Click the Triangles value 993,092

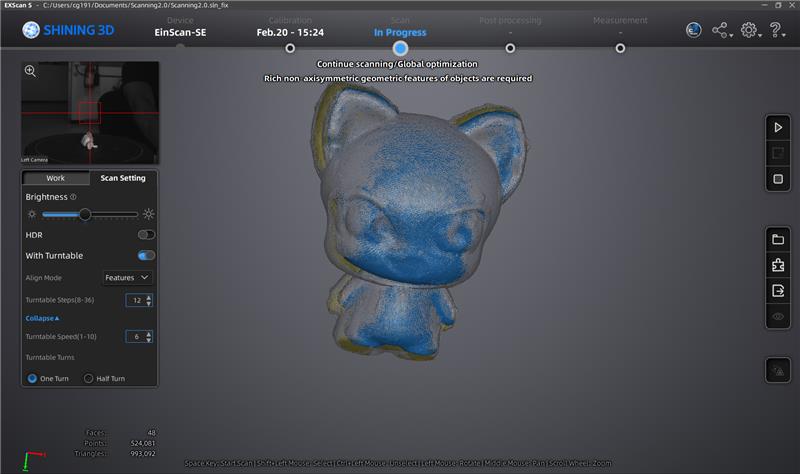click(x=143, y=454)
